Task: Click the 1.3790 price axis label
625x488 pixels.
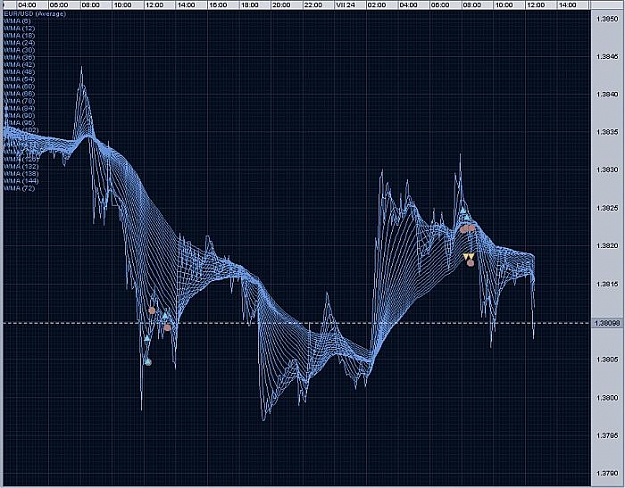Action: click(x=607, y=474)
